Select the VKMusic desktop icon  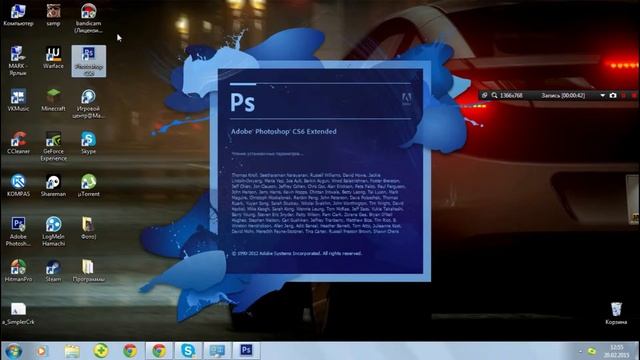[x=18, y=100]
